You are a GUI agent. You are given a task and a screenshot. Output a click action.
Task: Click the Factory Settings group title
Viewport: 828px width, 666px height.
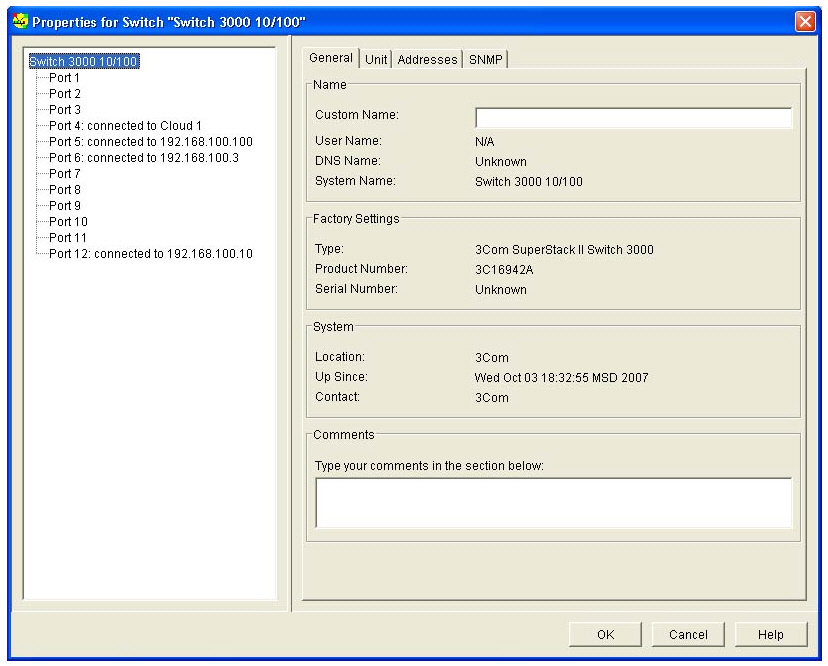356,219
